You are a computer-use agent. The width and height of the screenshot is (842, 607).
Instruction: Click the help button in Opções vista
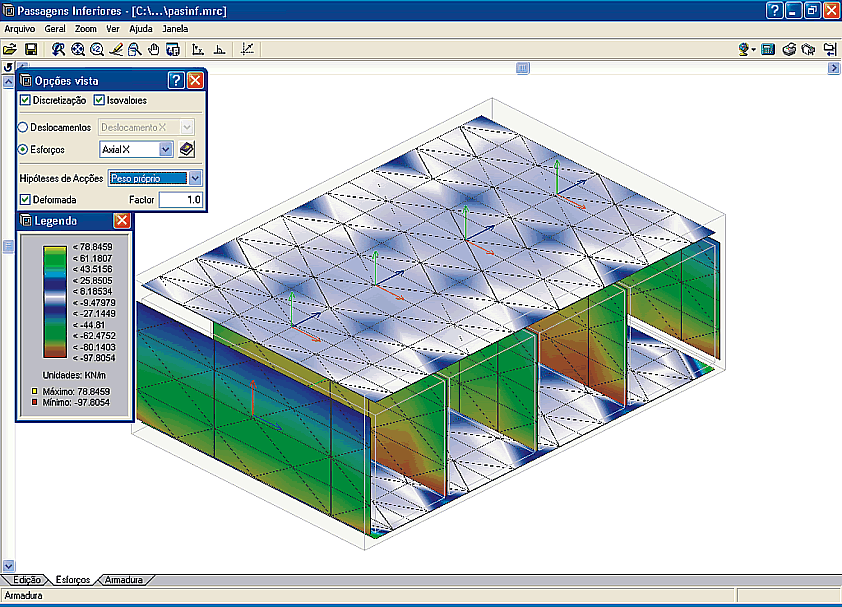pyautogui.click(x=176, y=80)
